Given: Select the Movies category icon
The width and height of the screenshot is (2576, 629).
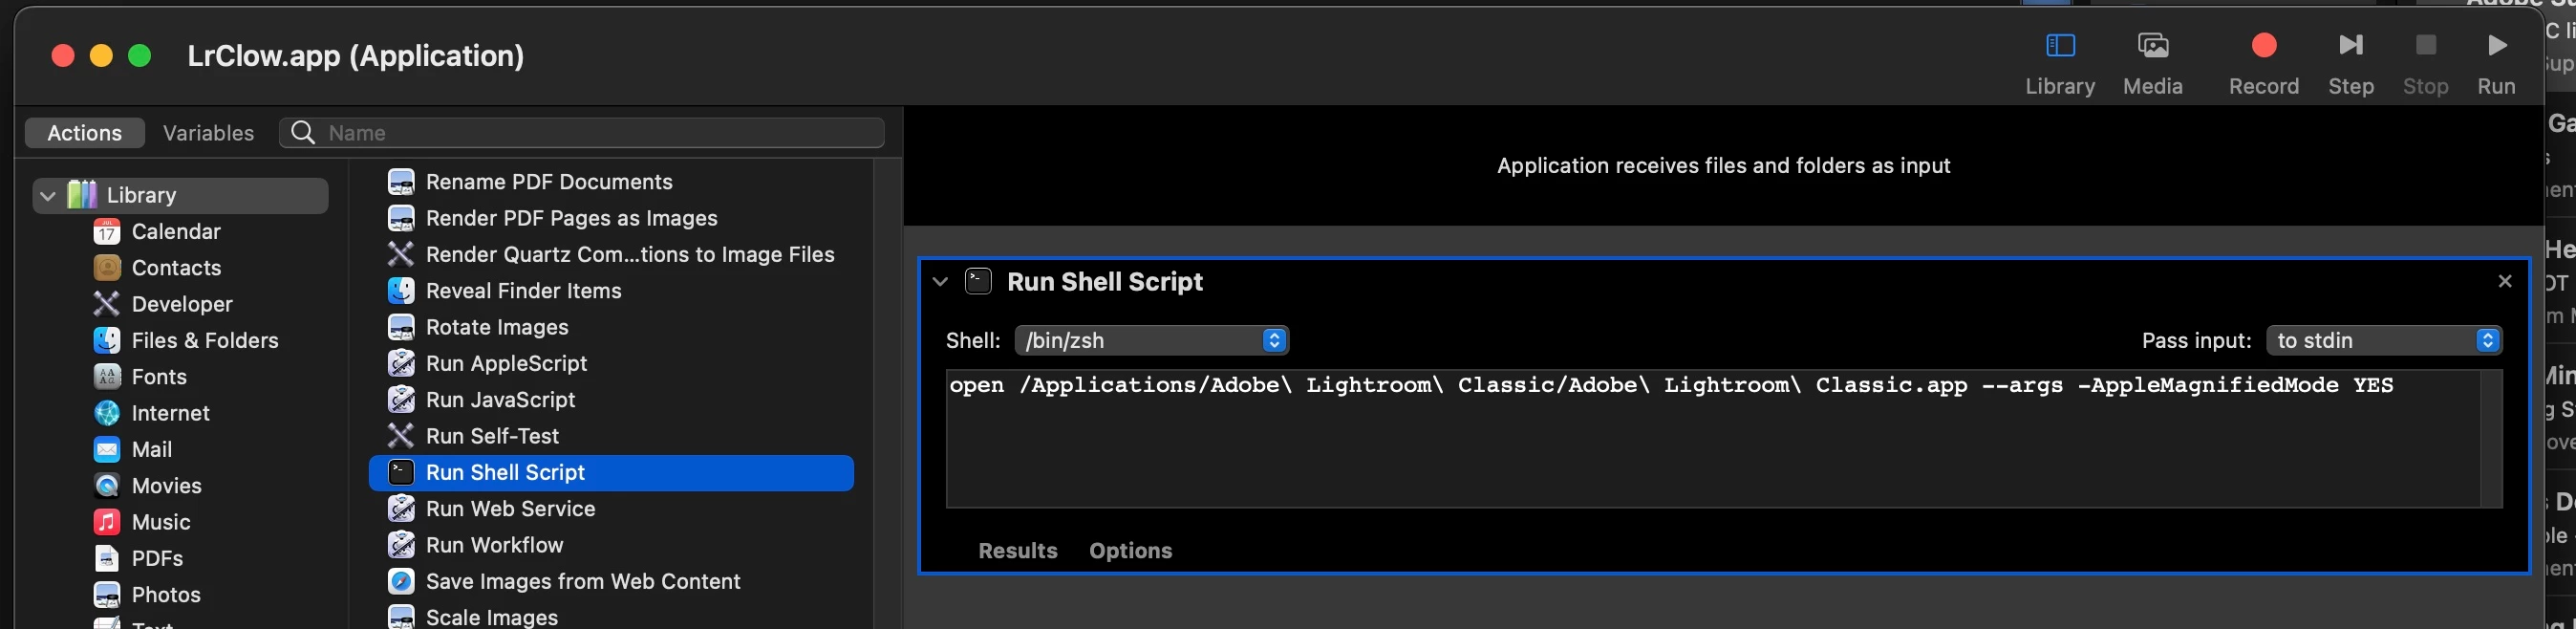Looking at the screenshot, I should click(x=107, y=486).
